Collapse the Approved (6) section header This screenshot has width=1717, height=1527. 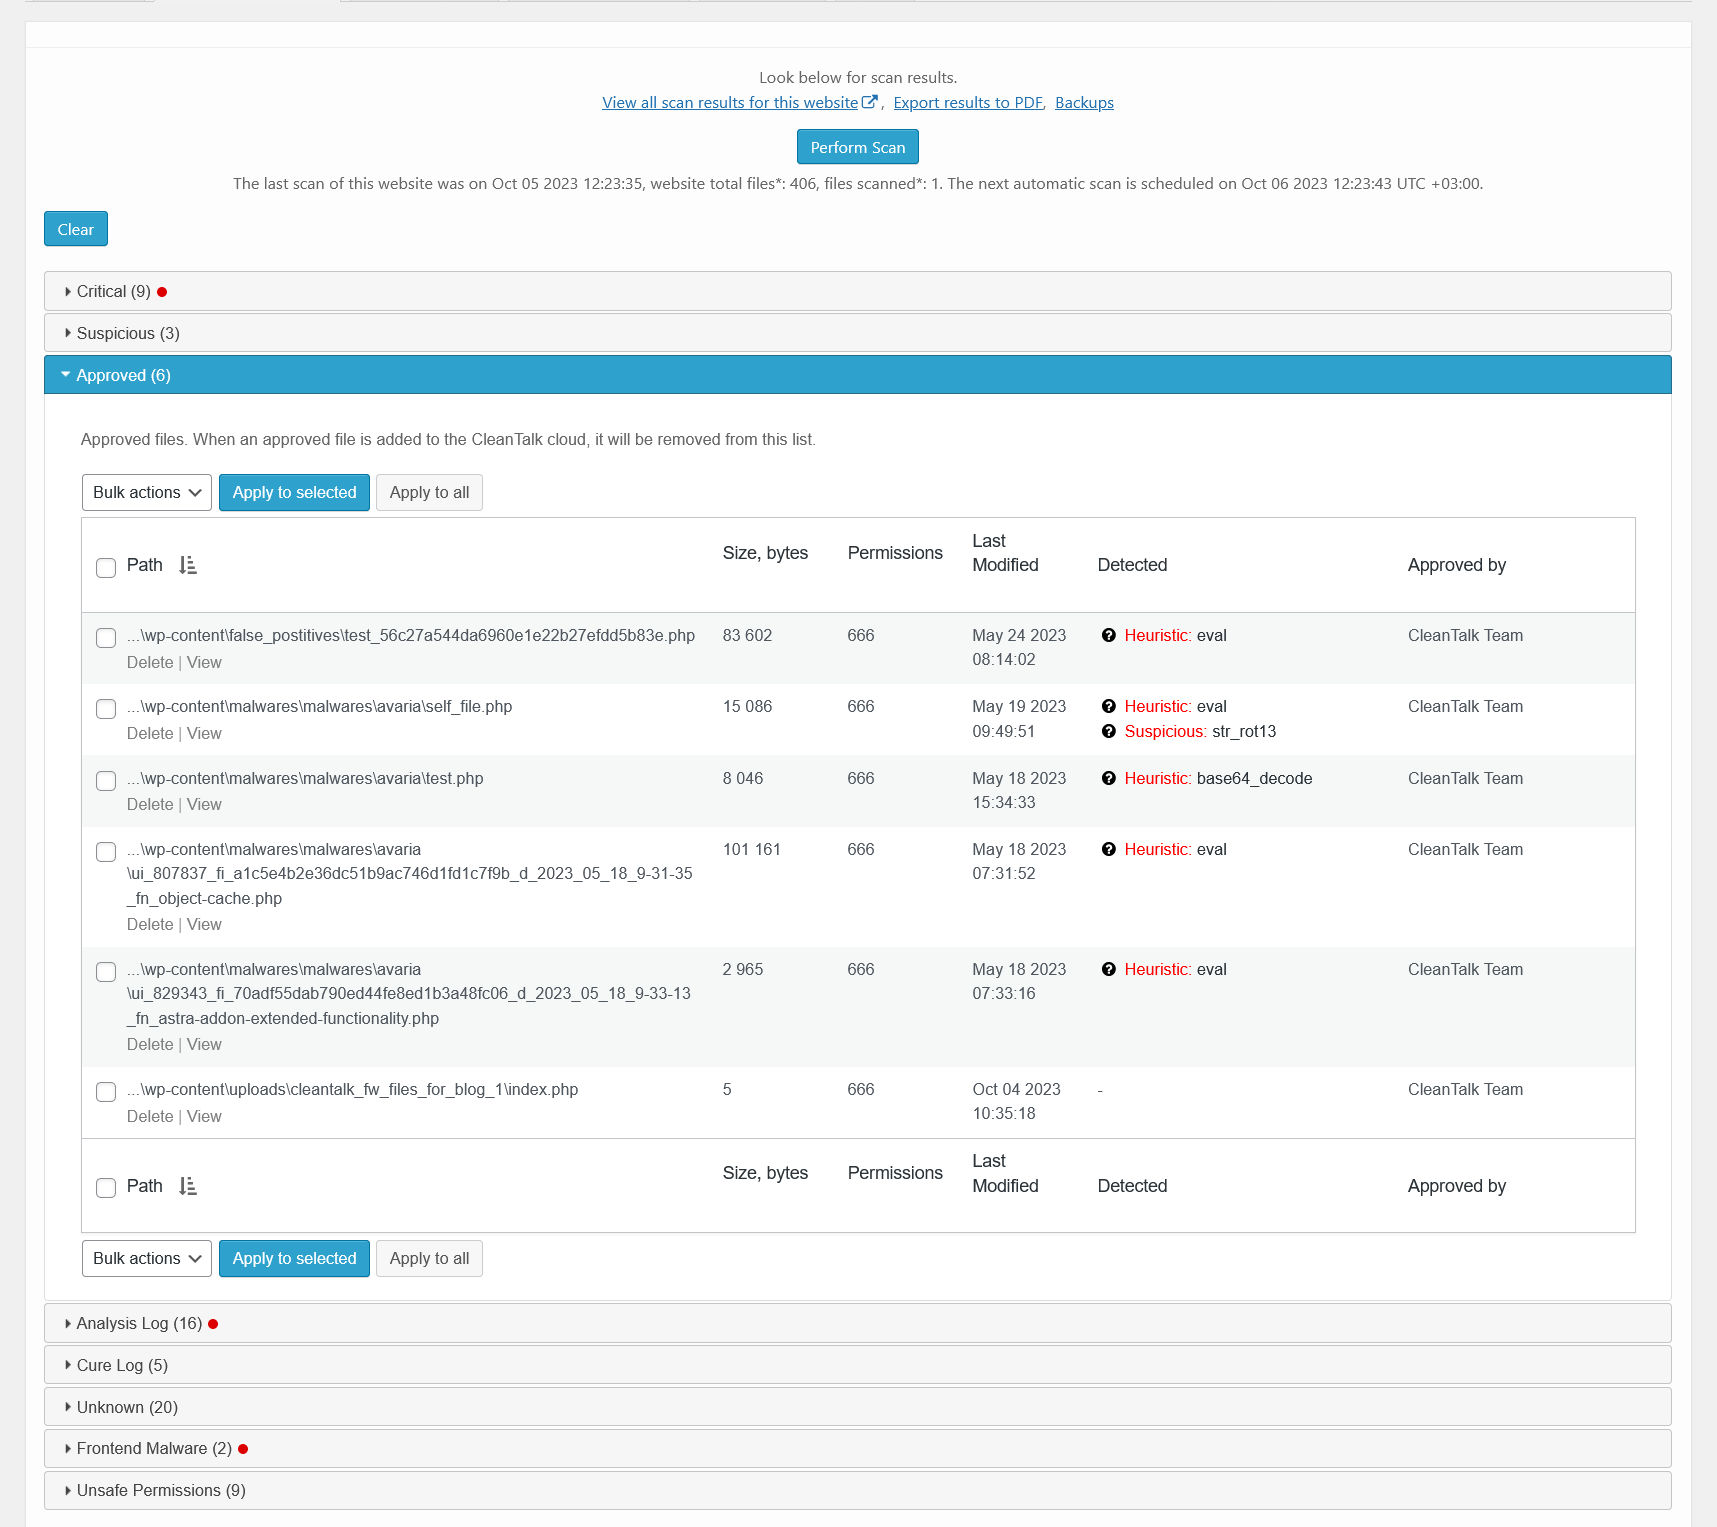click(x=858, y=375)
